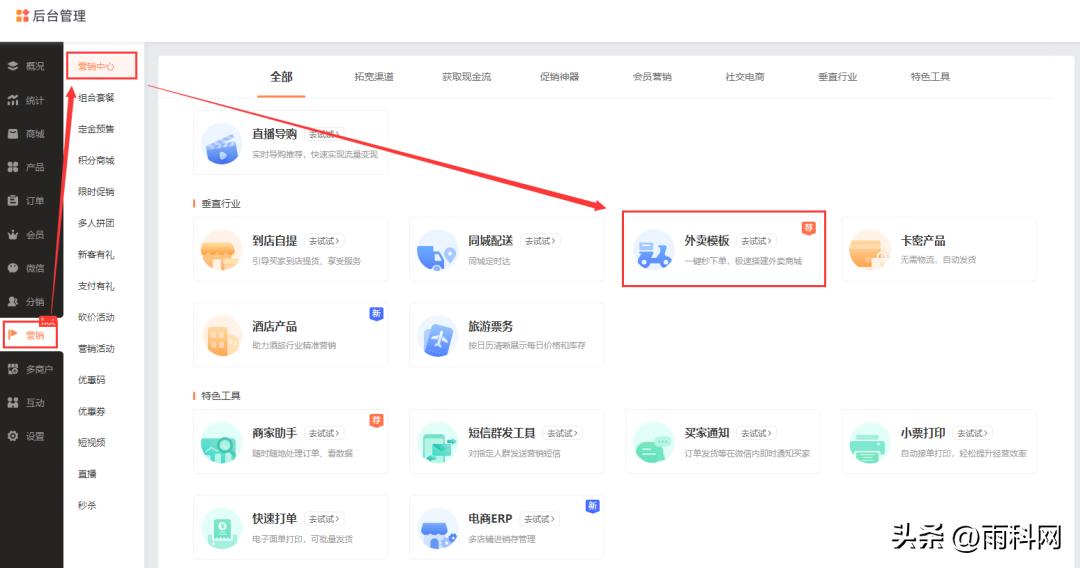Switch to the 获取现金流 tab
This screenshot has width=1080, height=568.
466,76
